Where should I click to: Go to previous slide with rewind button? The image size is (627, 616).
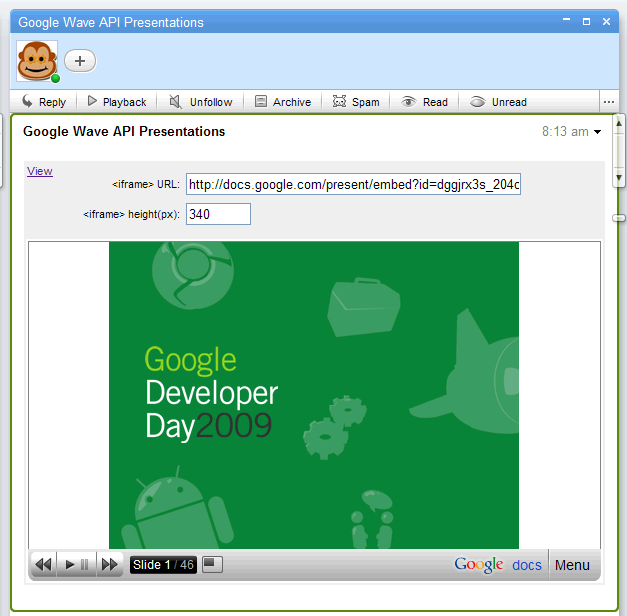(x=43, y=565)
